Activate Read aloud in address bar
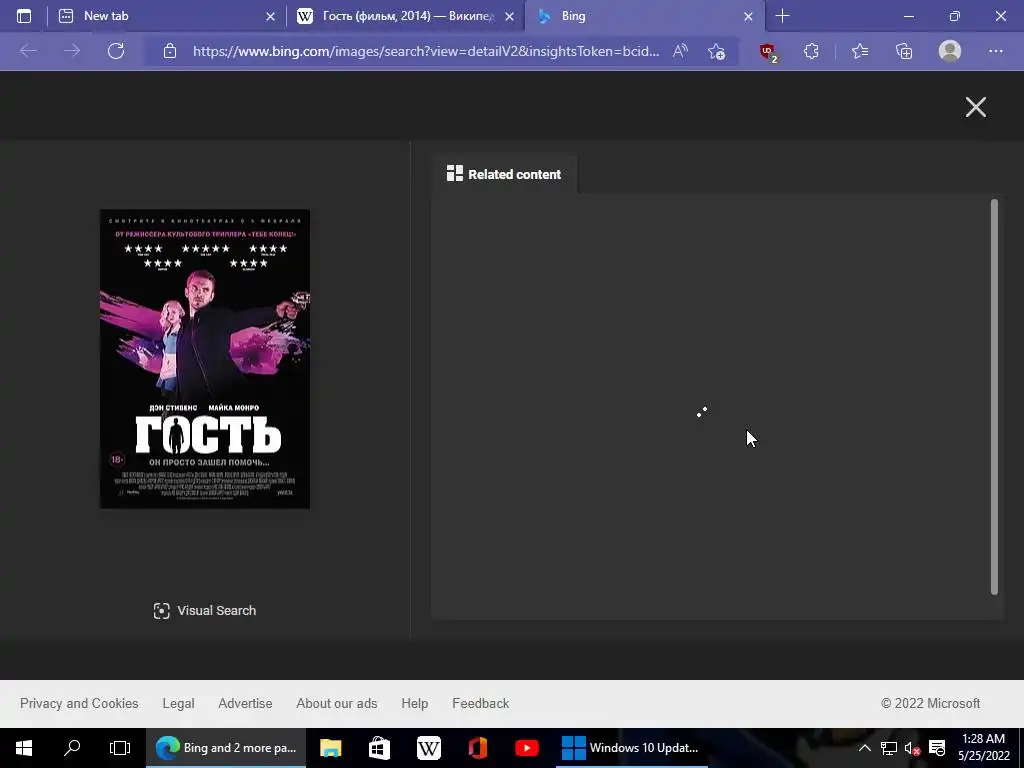1024x768 pixels. click(680, 51)
